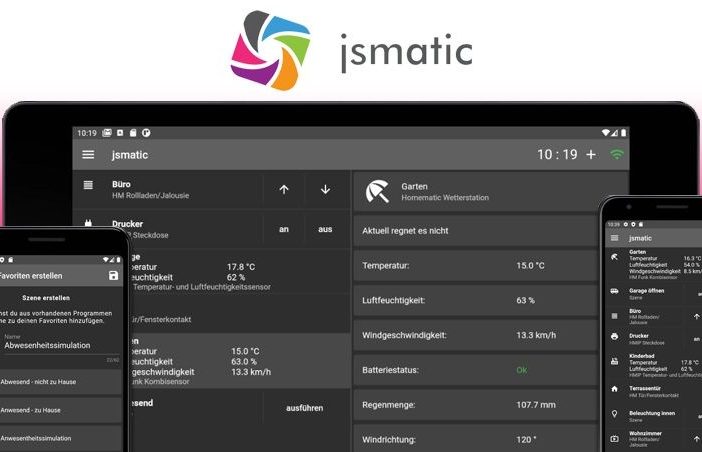Tap the Büro blinds icon on tablet
This screenshot has width=702, height=452.
[88, 185]
